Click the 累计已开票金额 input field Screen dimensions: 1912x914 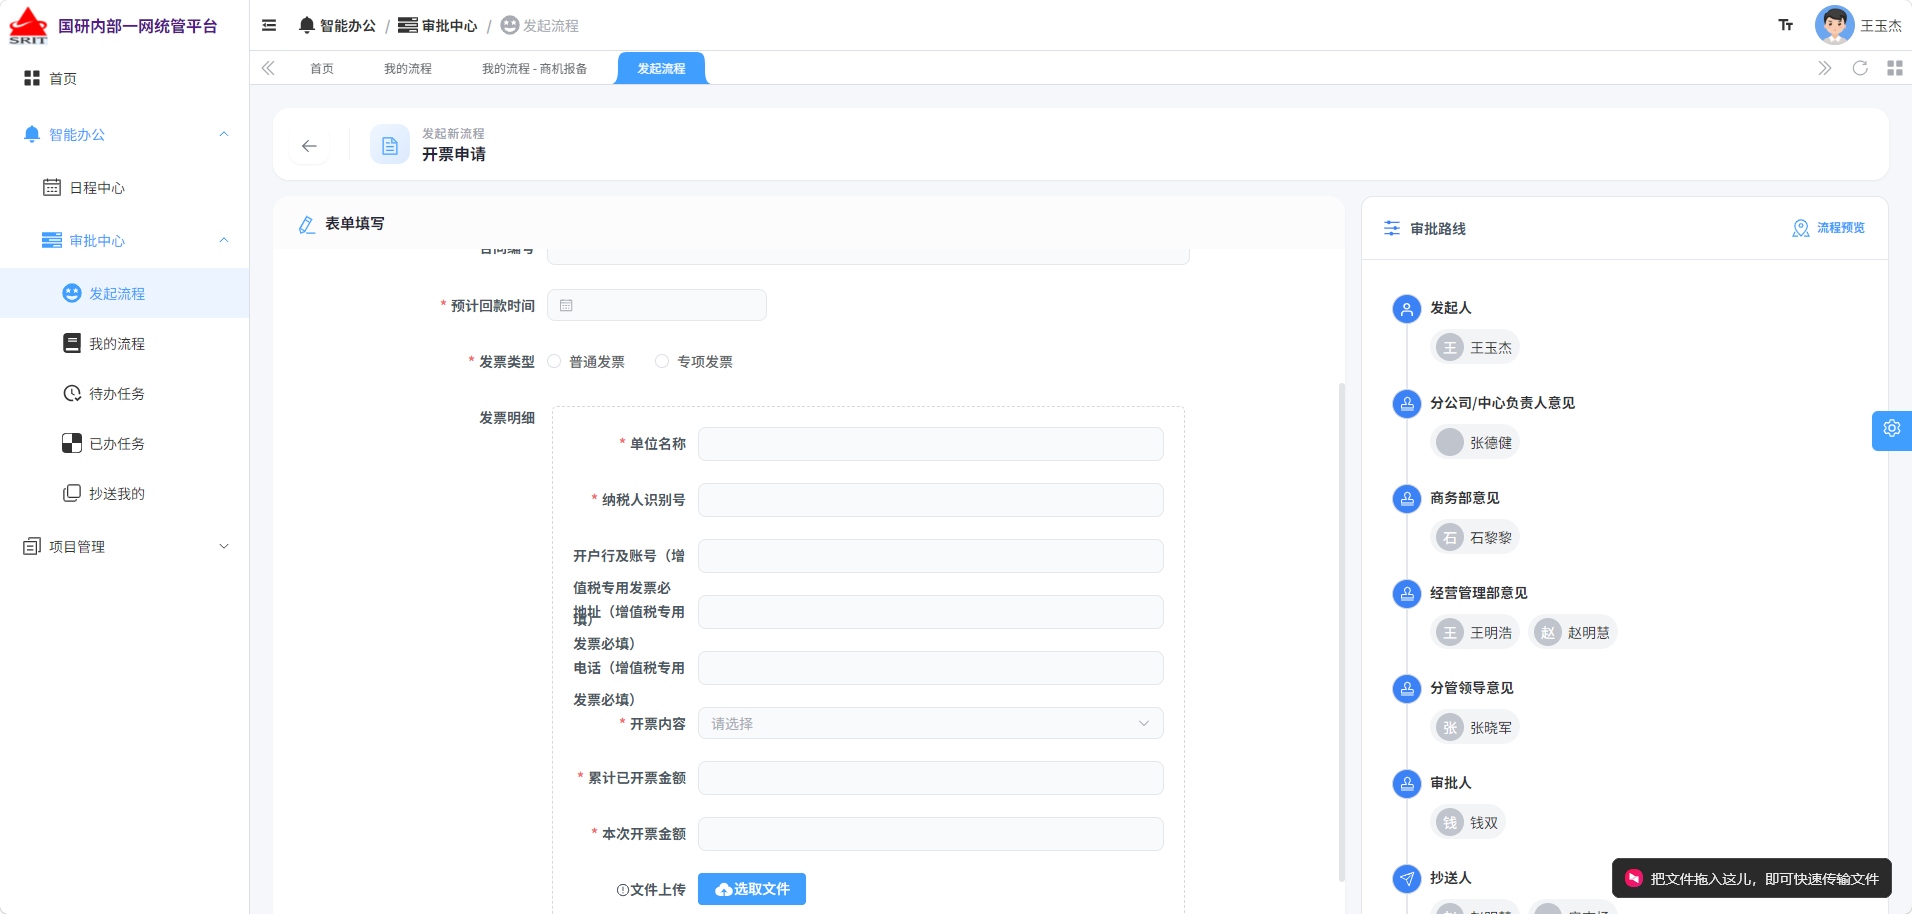tap(930, 778)
